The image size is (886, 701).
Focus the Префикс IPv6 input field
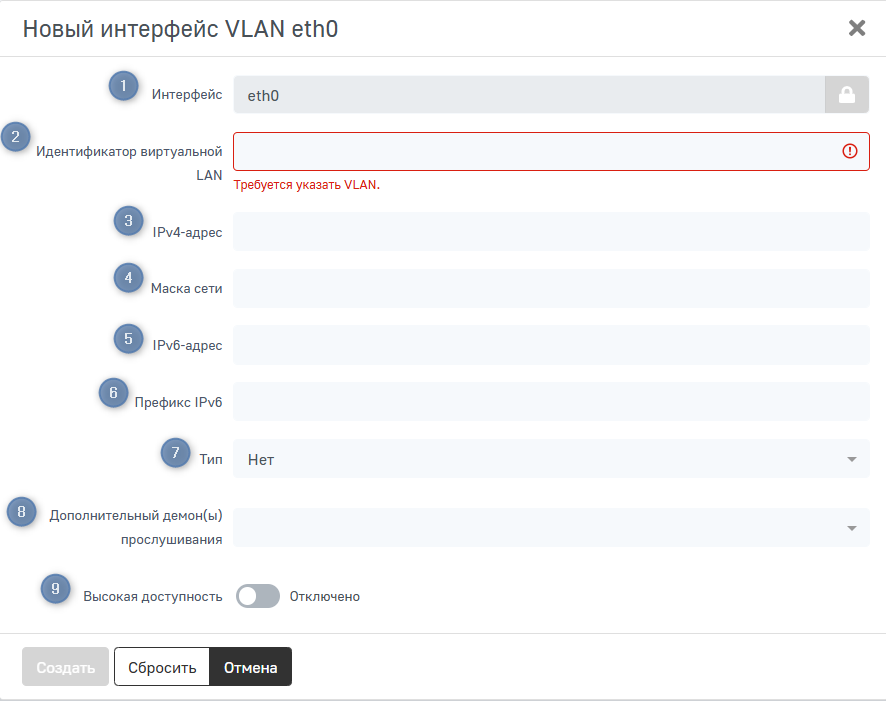(550, 402)
